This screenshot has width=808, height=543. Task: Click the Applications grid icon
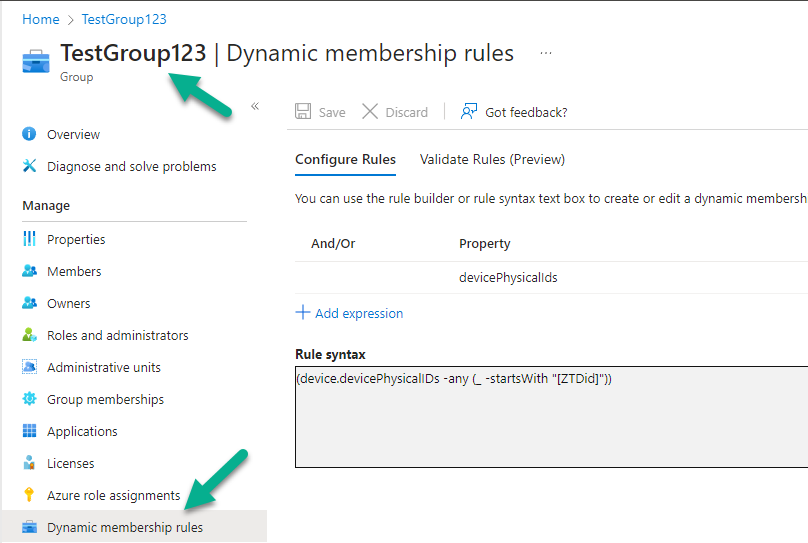point(29,431)
